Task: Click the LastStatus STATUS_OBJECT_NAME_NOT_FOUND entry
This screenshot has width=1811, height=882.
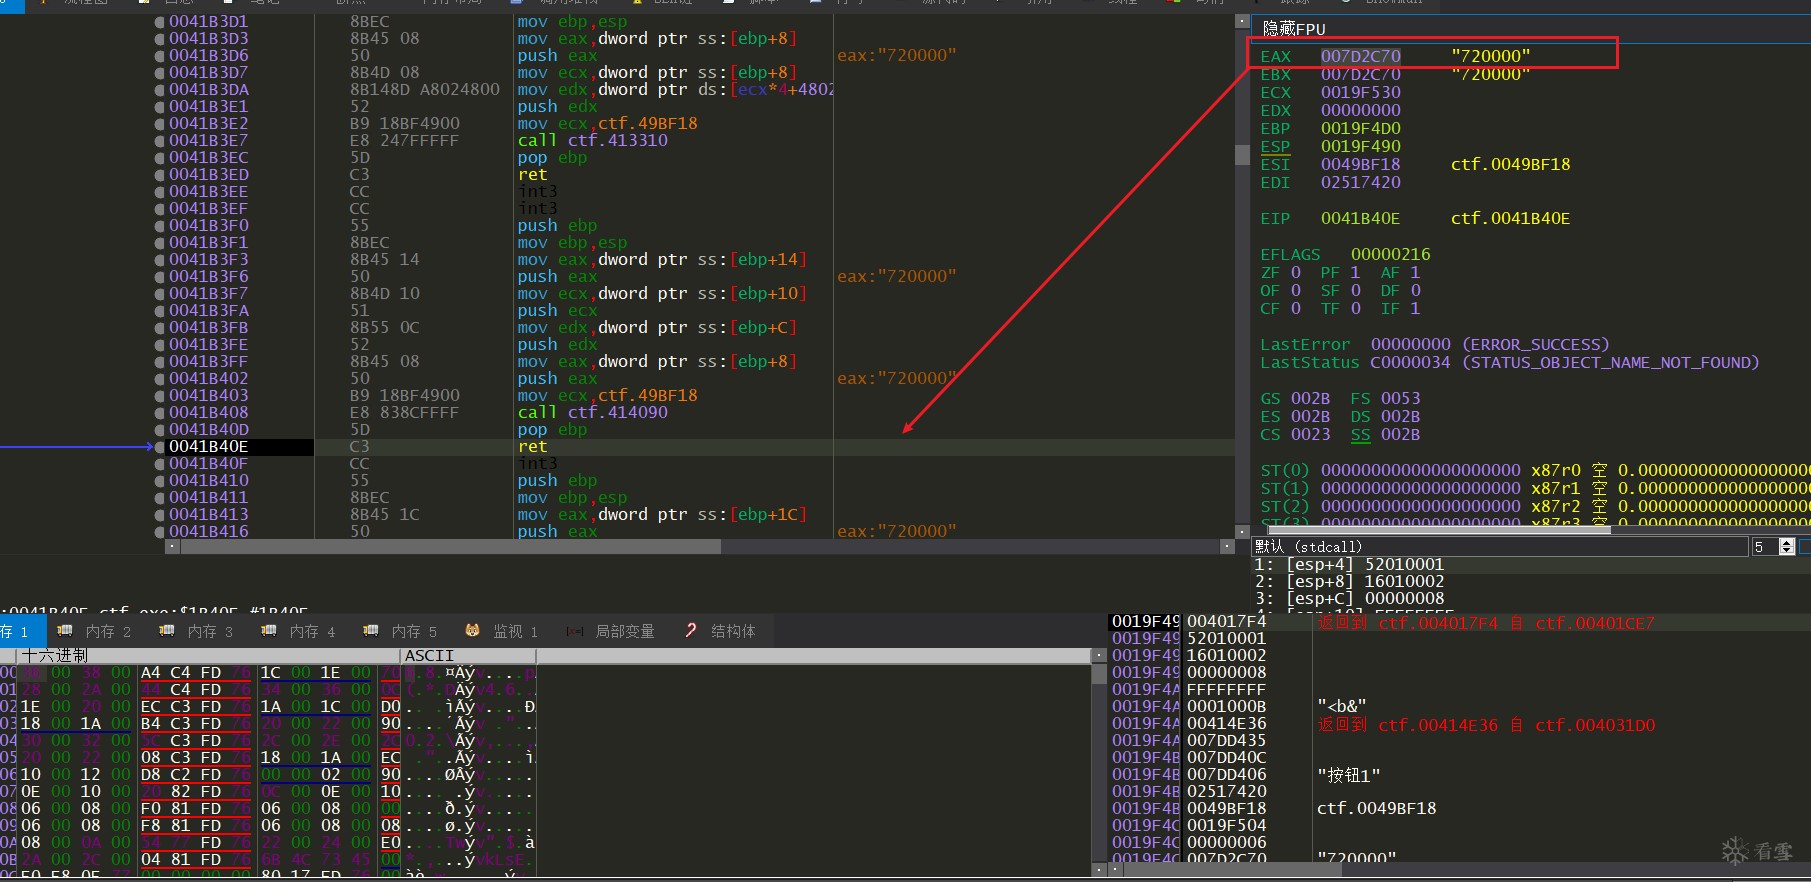Action: 1610,362
